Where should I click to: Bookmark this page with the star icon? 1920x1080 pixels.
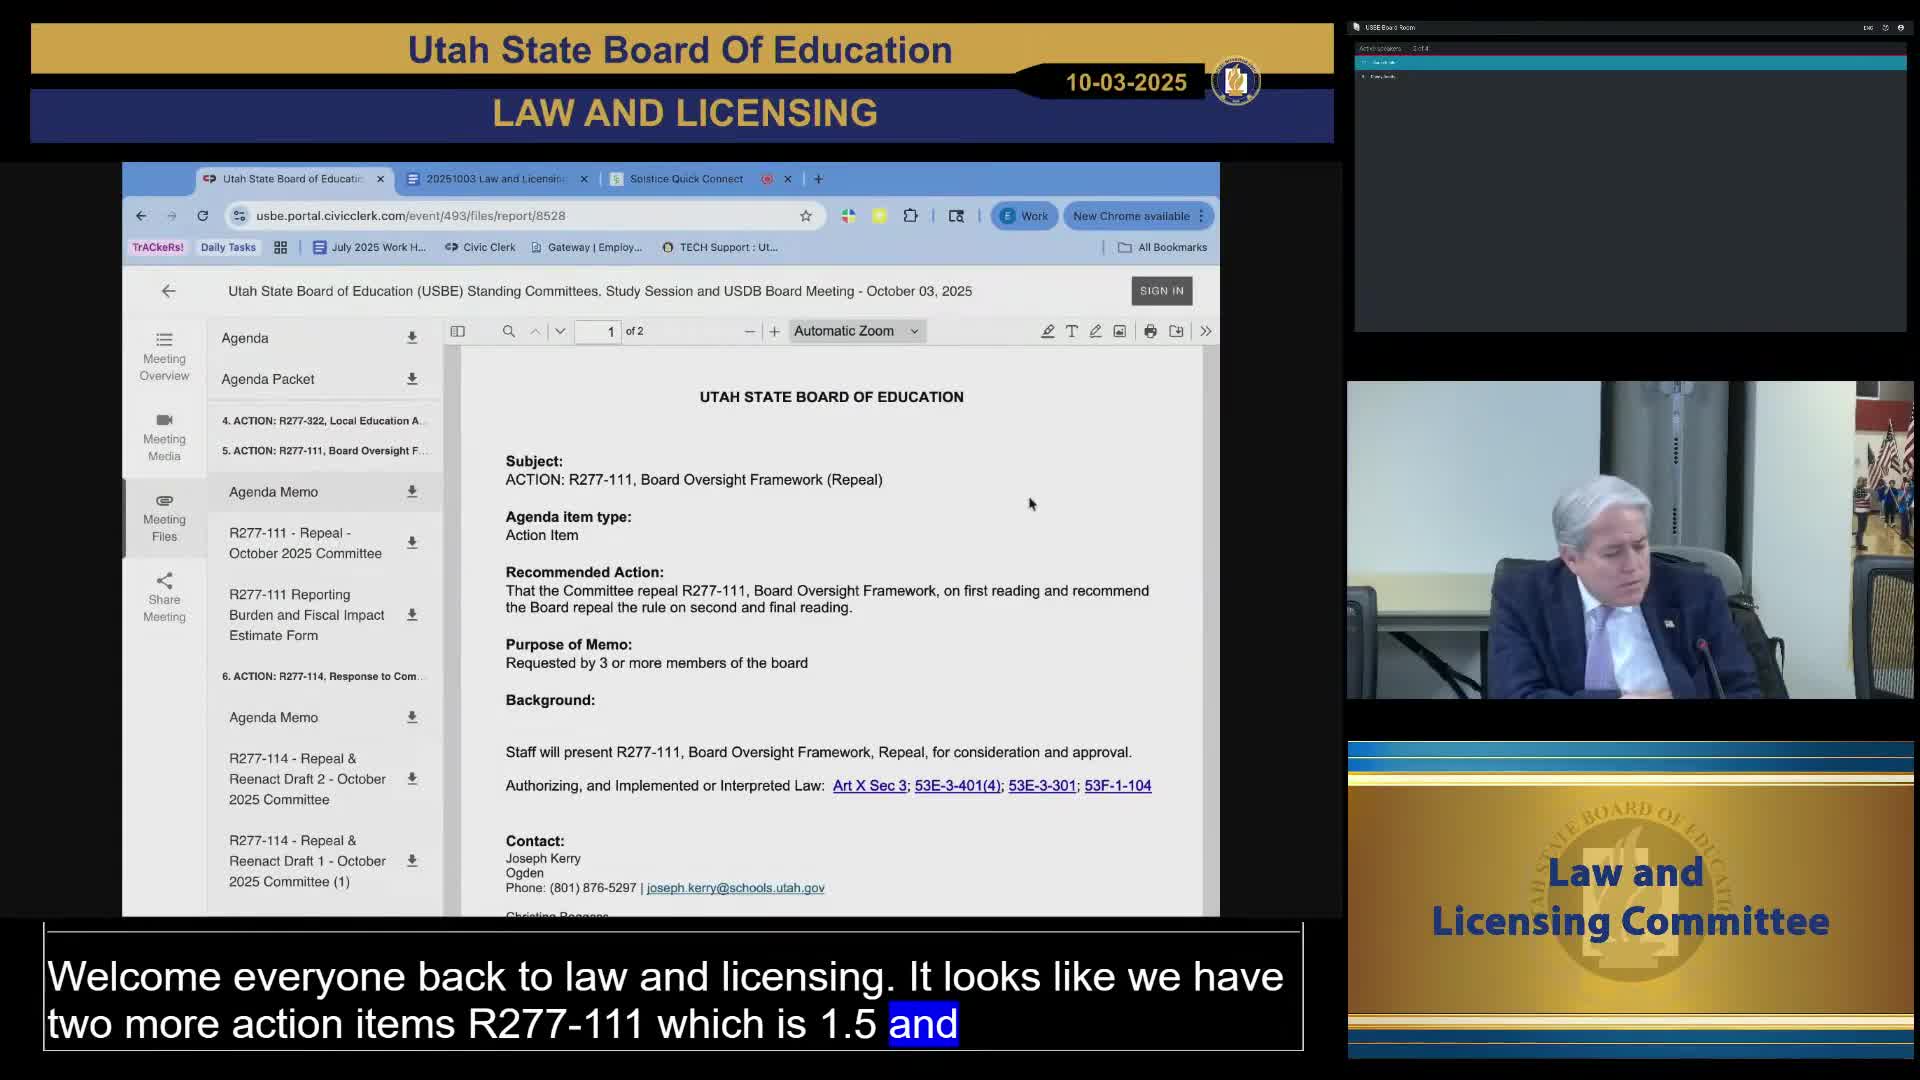805,216
